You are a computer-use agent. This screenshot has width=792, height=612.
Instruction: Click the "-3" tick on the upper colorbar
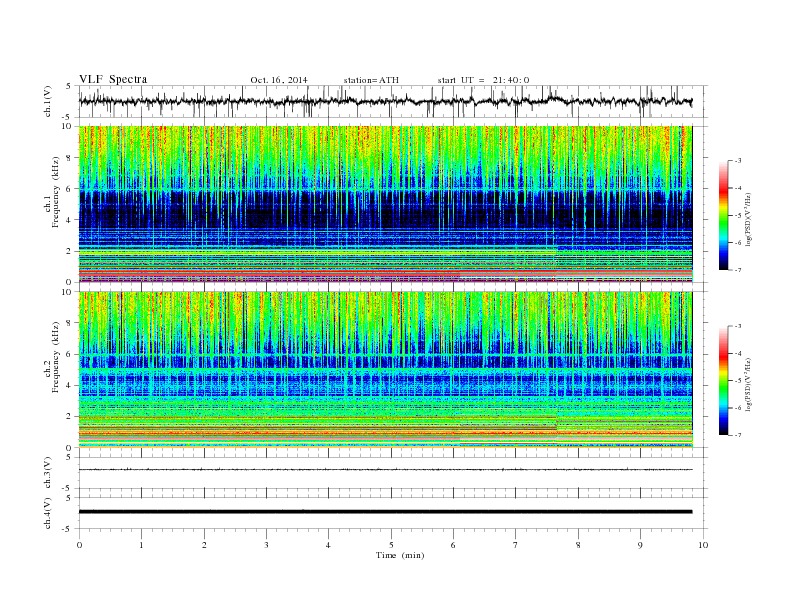[x=738, y=161]
